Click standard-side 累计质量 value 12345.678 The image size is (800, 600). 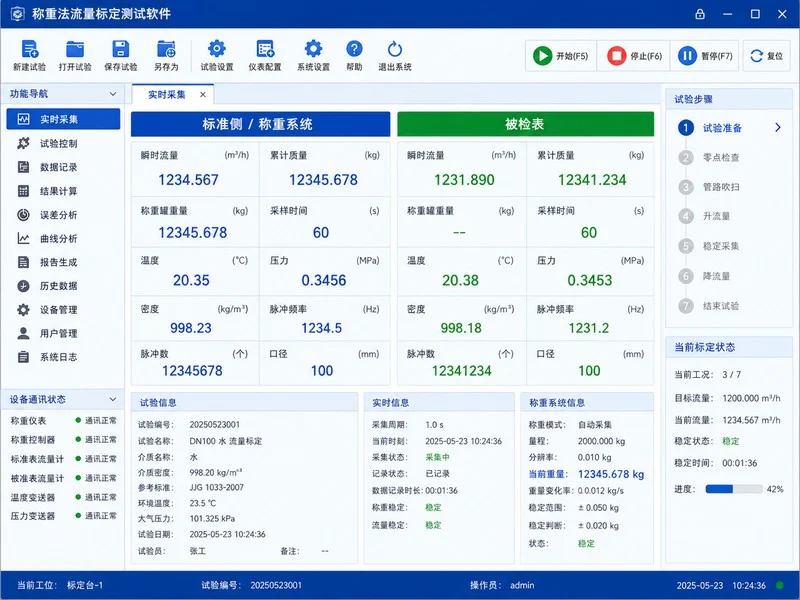pos(323,180)
